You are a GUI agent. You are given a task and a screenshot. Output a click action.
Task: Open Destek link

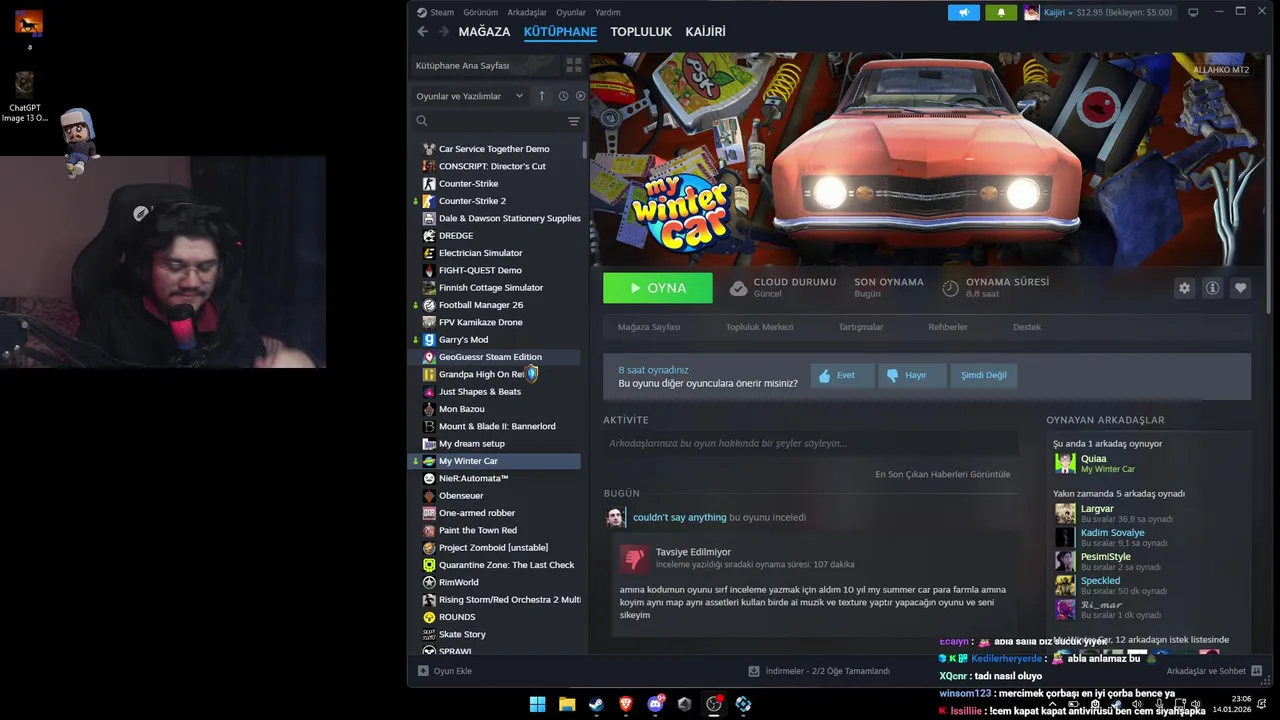[x=1027, y=327]
